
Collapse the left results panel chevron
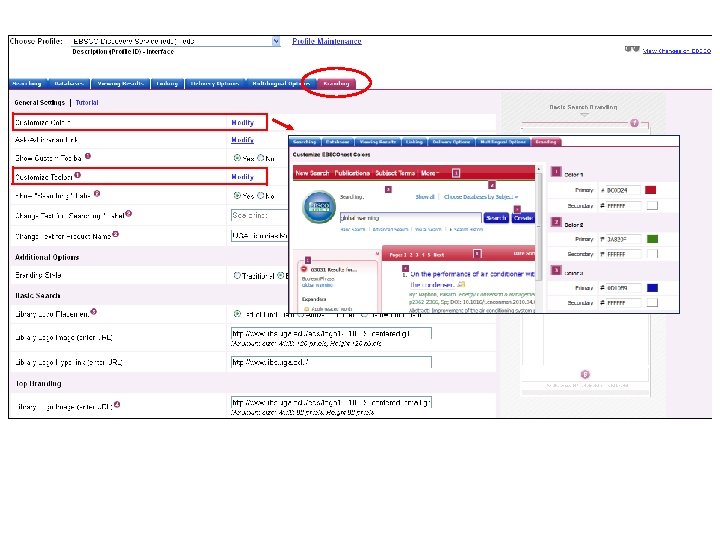(377, 253)
